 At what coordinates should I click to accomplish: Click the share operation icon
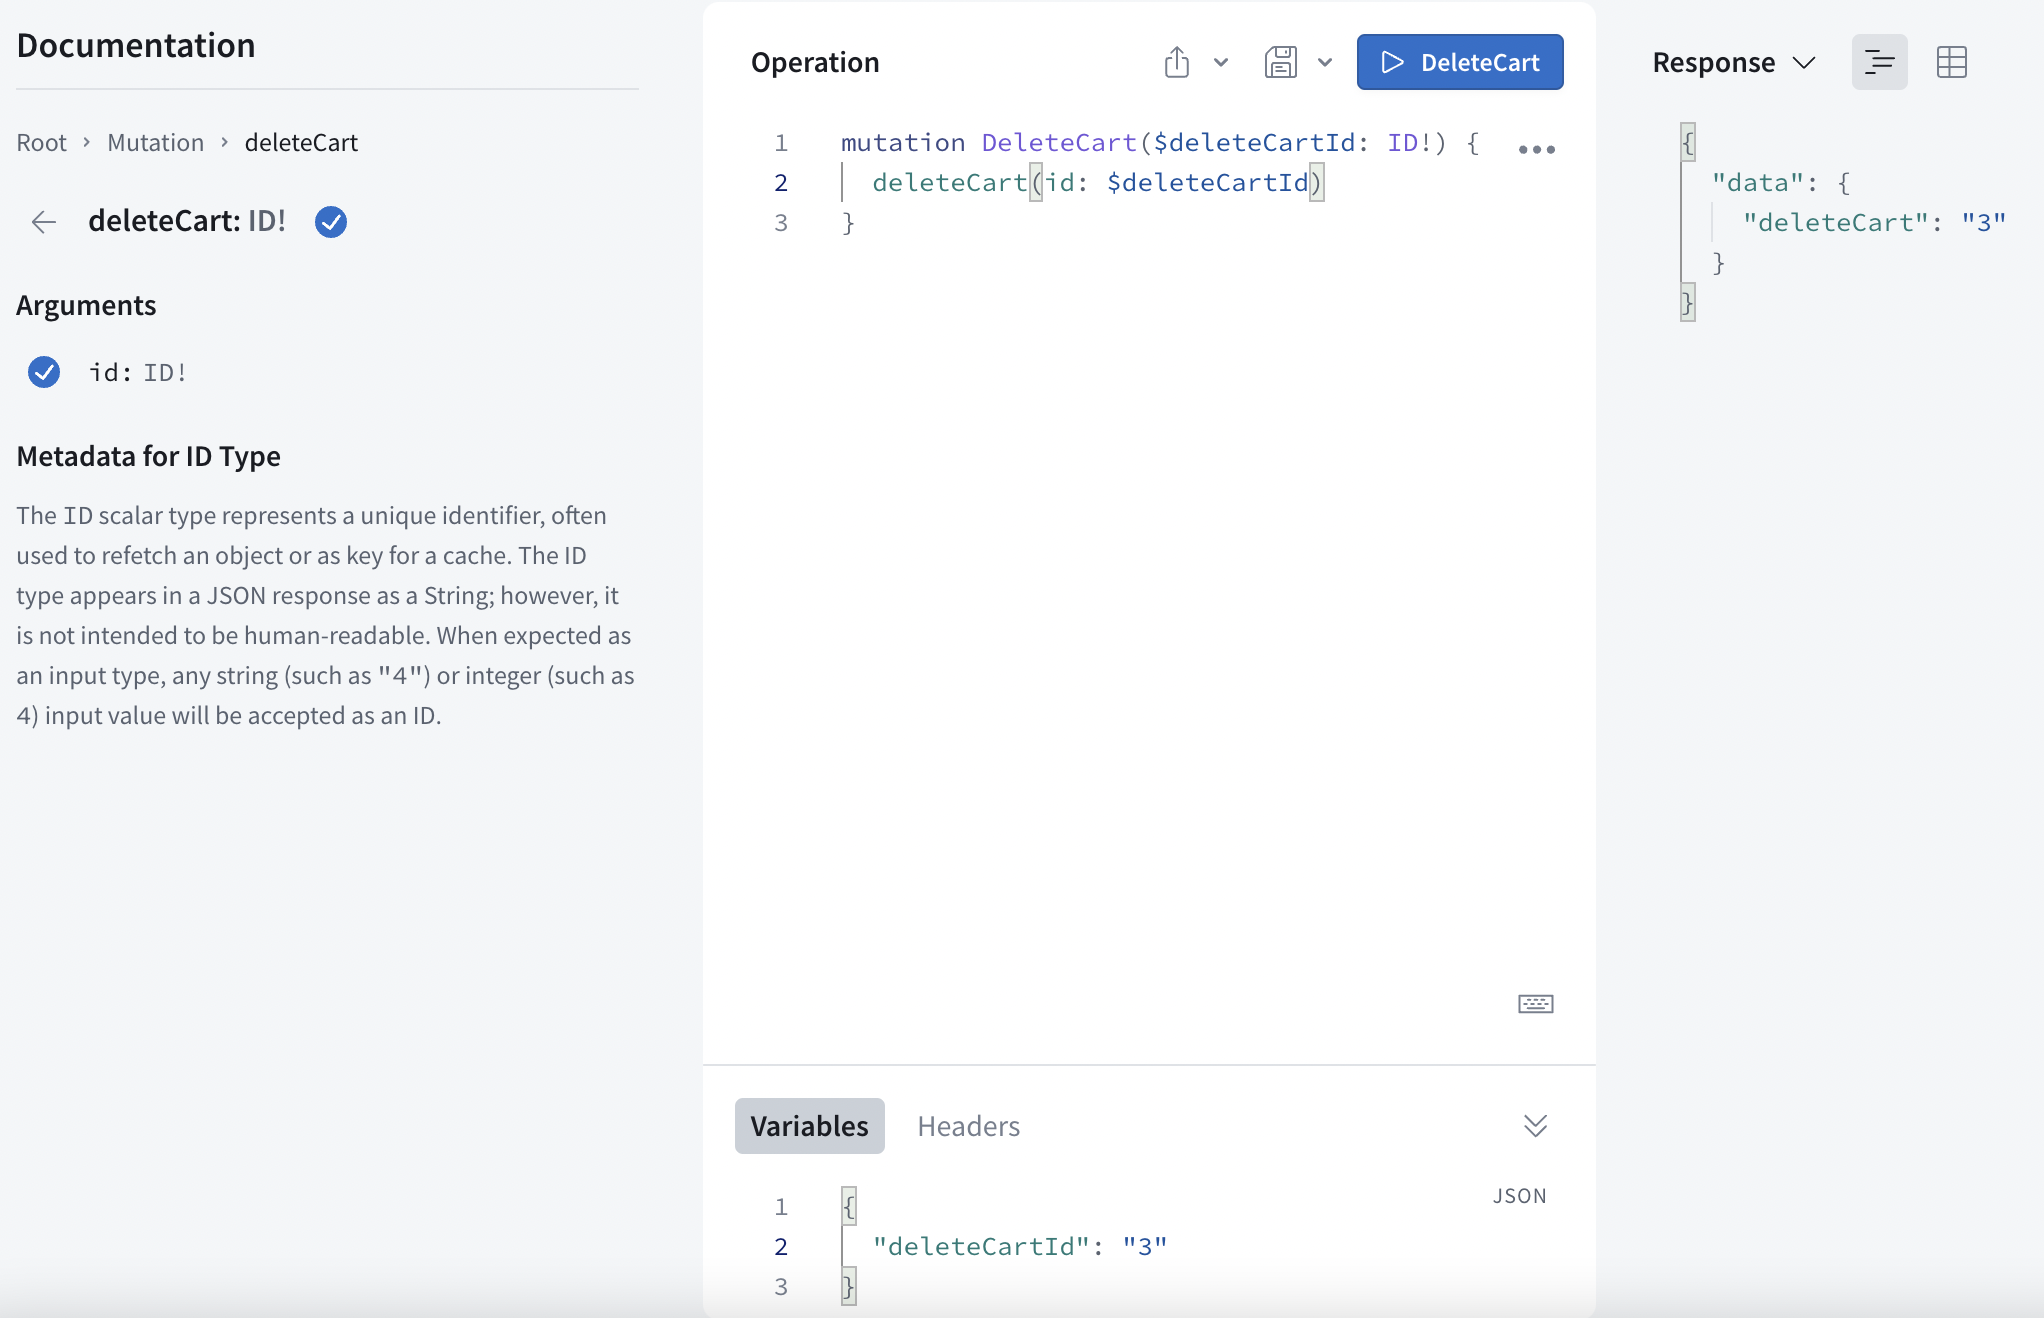click(x=1177, y=62)
